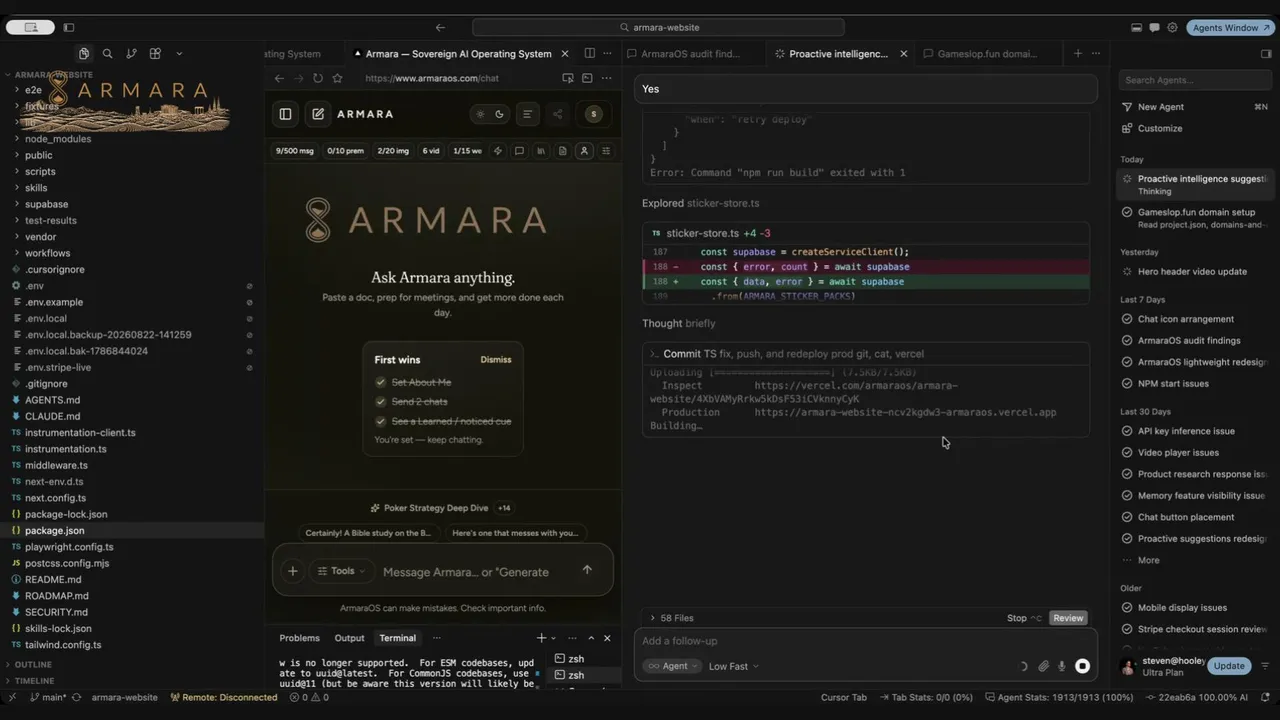This screenshot has width=1280, height=720.
Task: Attach a file to the follow-up
Action: tap(1043, 666)
